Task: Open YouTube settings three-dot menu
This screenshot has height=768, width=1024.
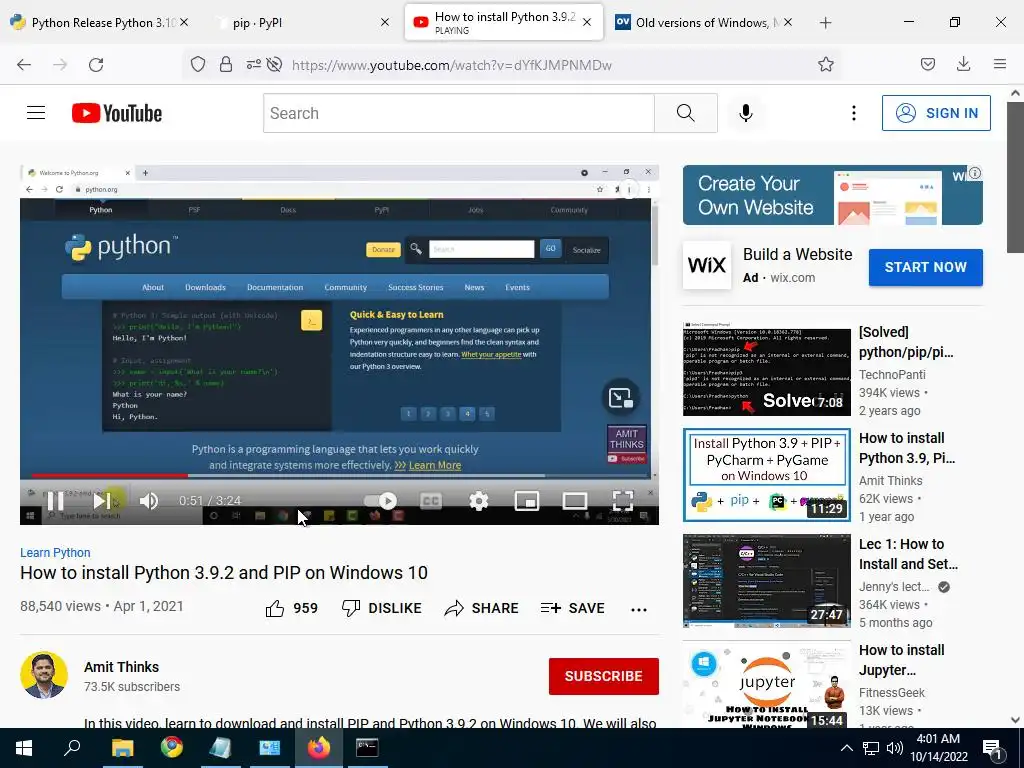Action: tap(854, 113)
